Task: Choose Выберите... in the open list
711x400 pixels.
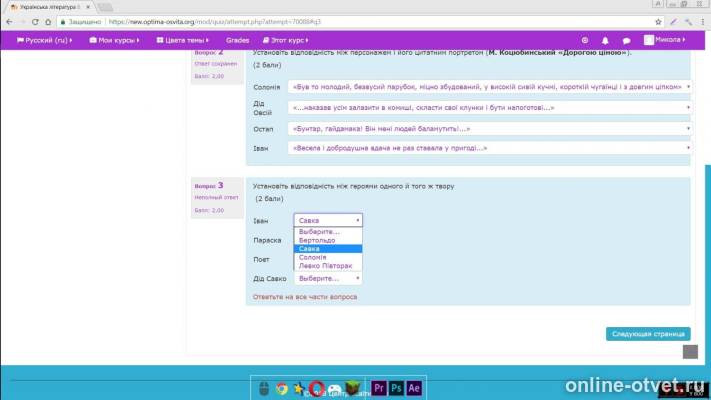Action: 328,231
